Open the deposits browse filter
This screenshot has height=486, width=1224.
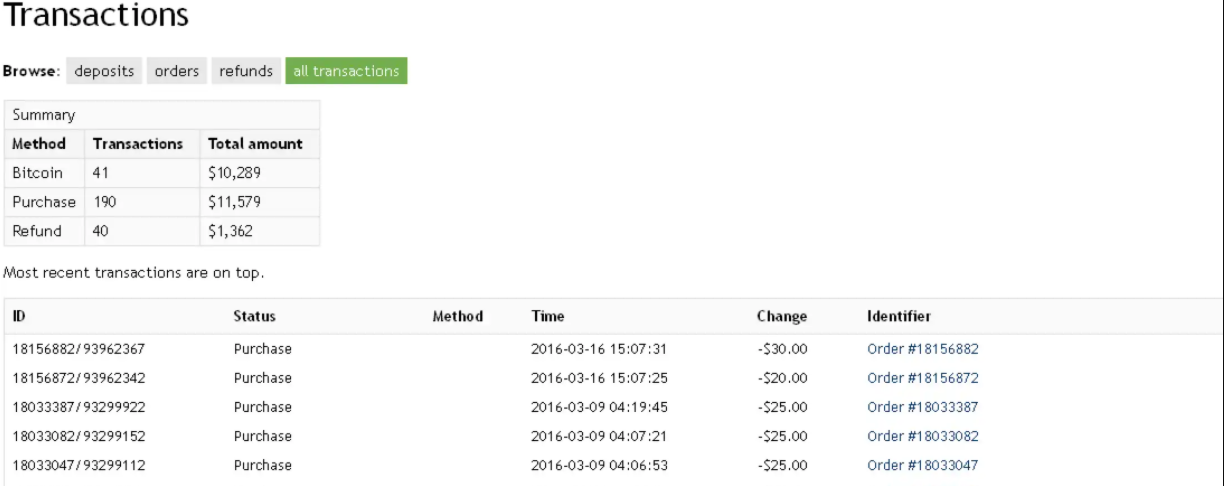pos(105,72)
